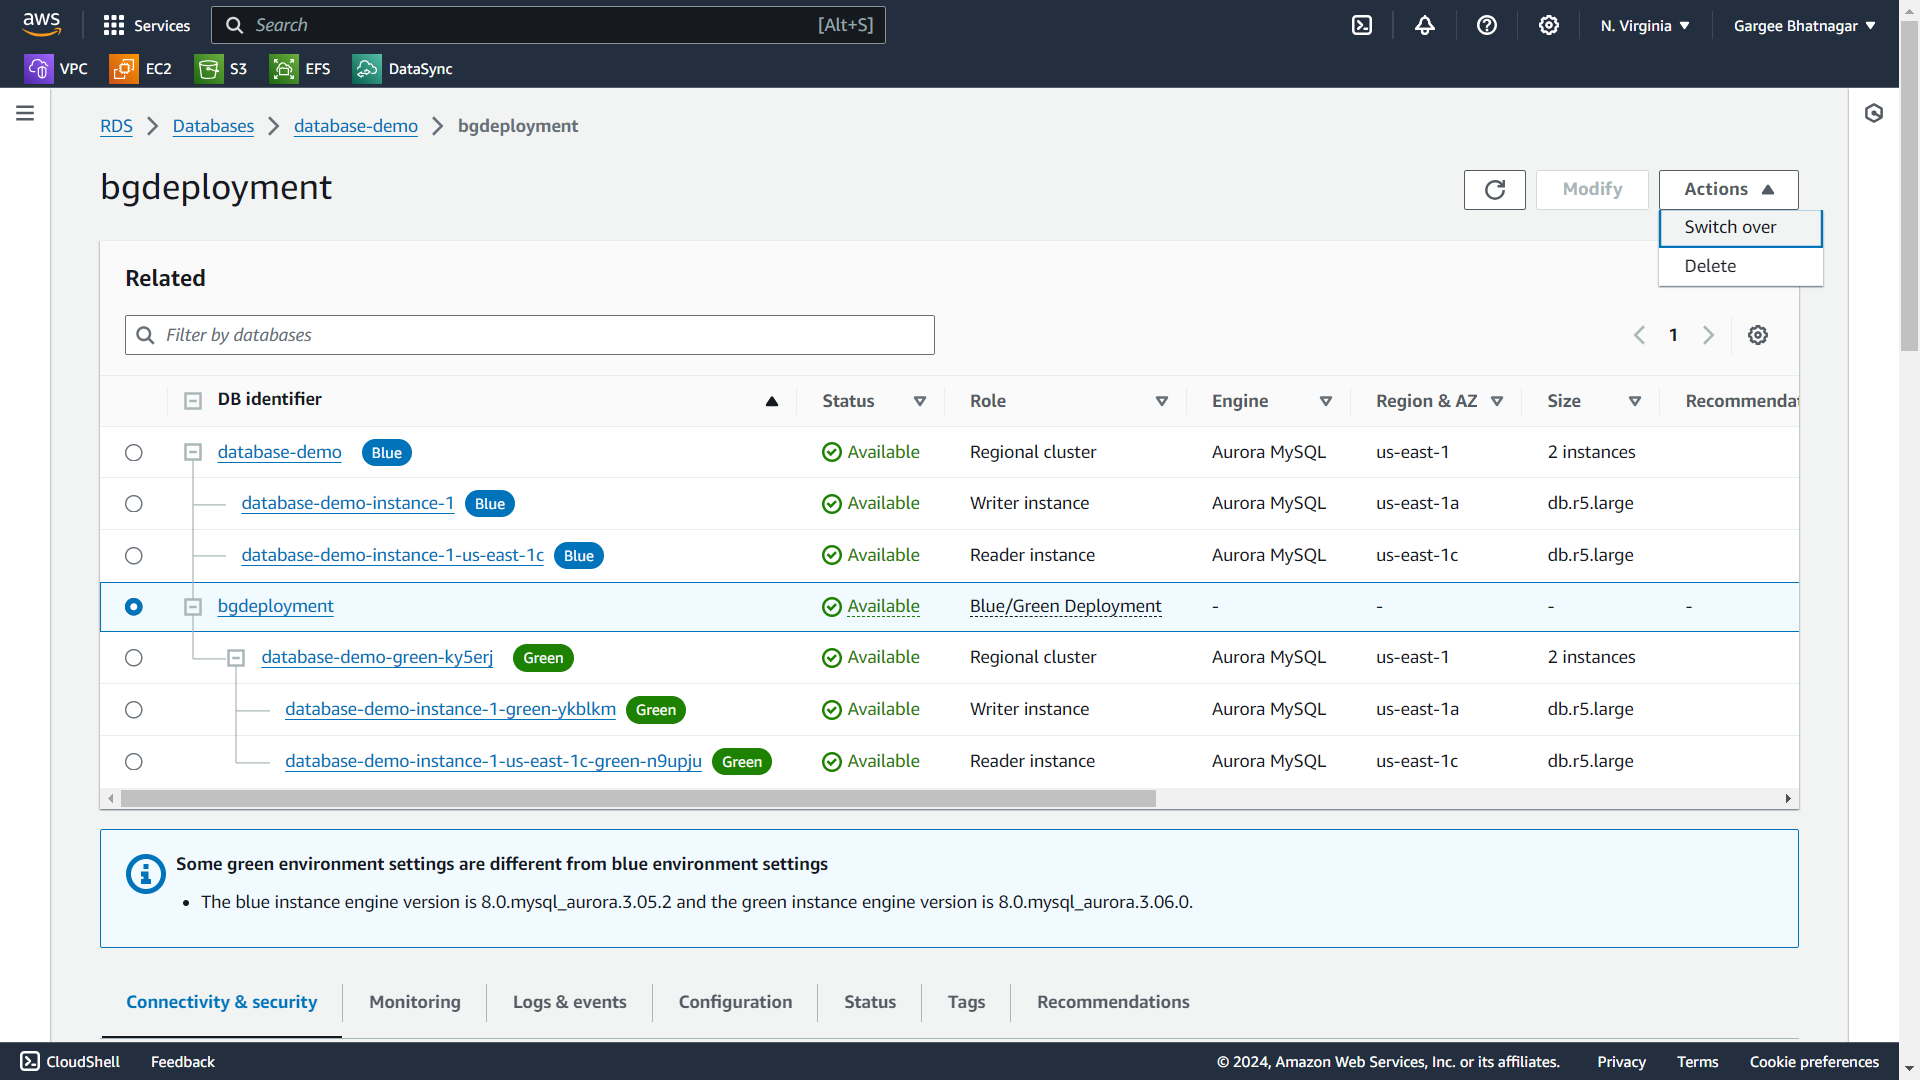This screenshot has height=1080, width=1920.
Task: Click the table's horizontal scrollbar
Action: [638, 799]
